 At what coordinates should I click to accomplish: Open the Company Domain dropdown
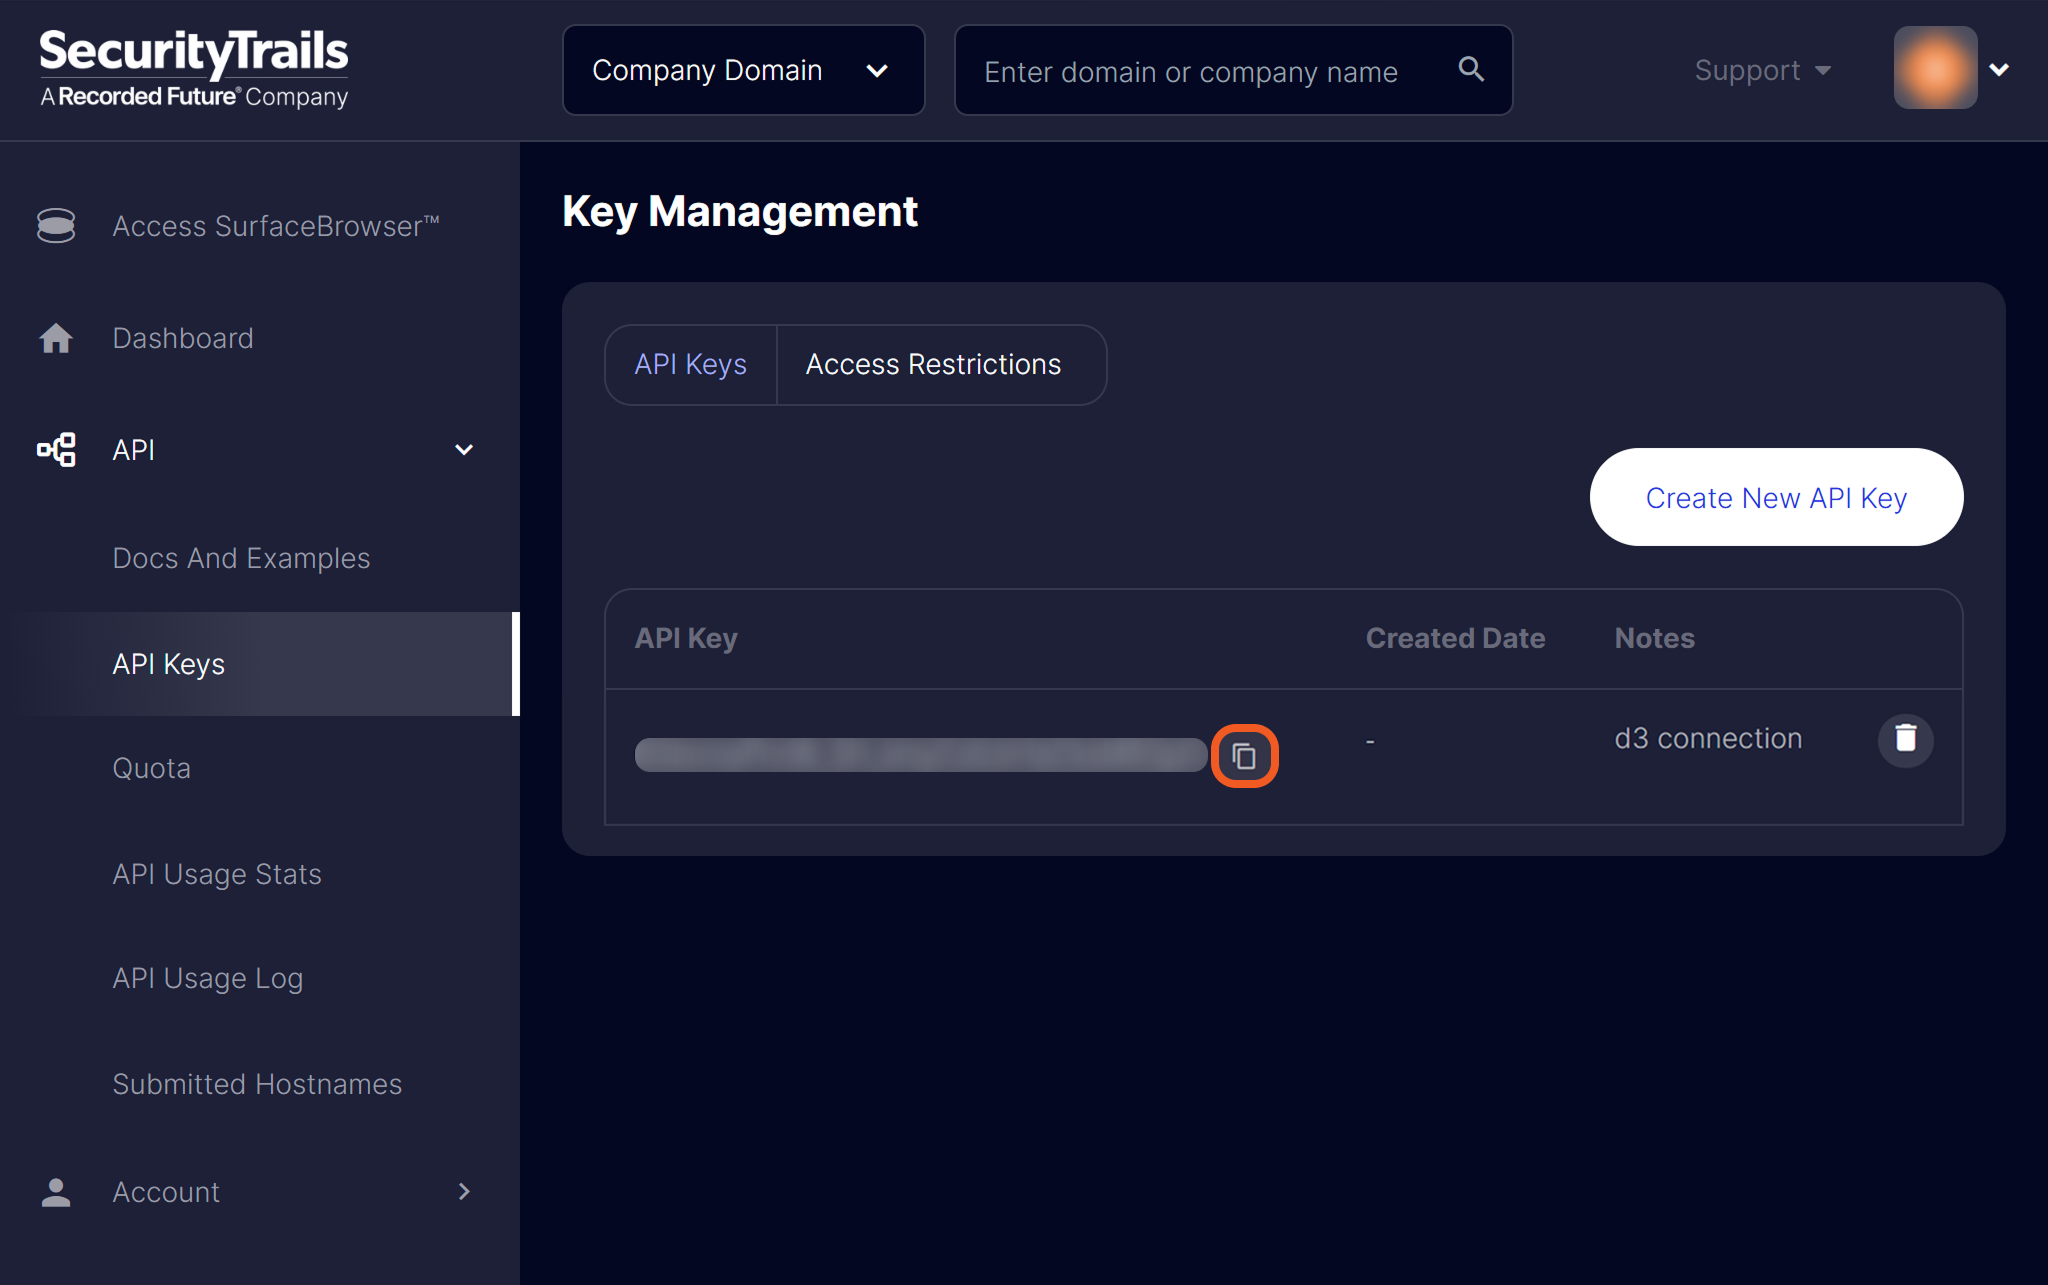[743, 70]
